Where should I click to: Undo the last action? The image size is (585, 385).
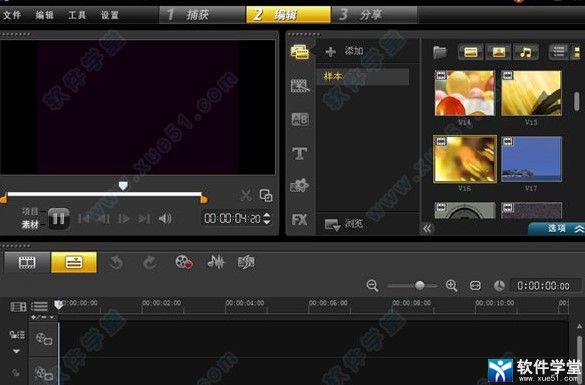click(116, 263)
